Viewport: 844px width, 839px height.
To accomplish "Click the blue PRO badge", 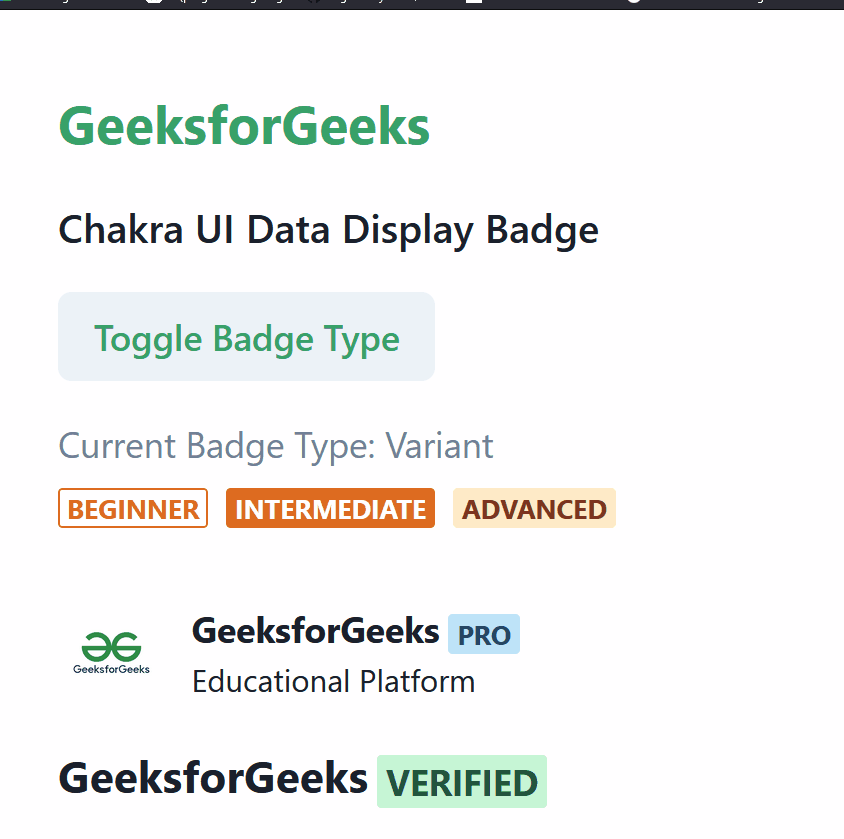I will (484, 635).
